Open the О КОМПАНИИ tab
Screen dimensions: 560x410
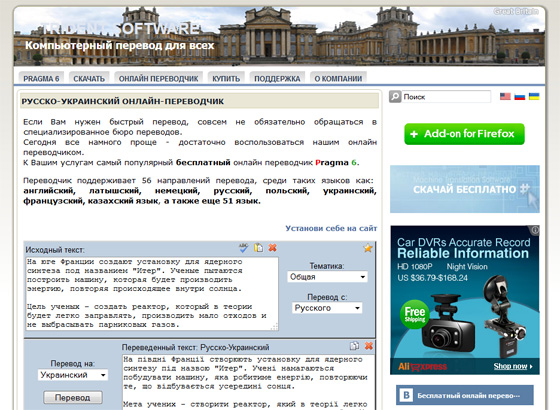pyautogui.click(x=338, y=79)
